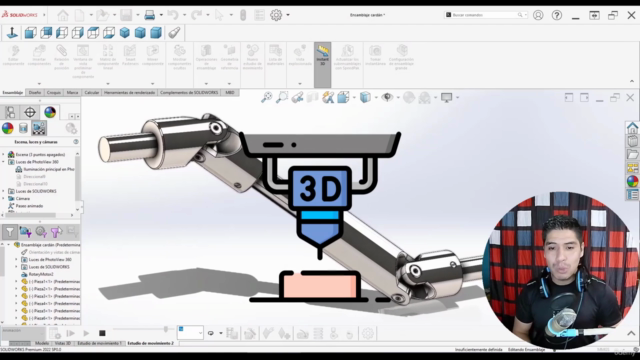Screen dimensions: 640x360
Task: Click the playback speed slider handle
Action: pos(166,329)
